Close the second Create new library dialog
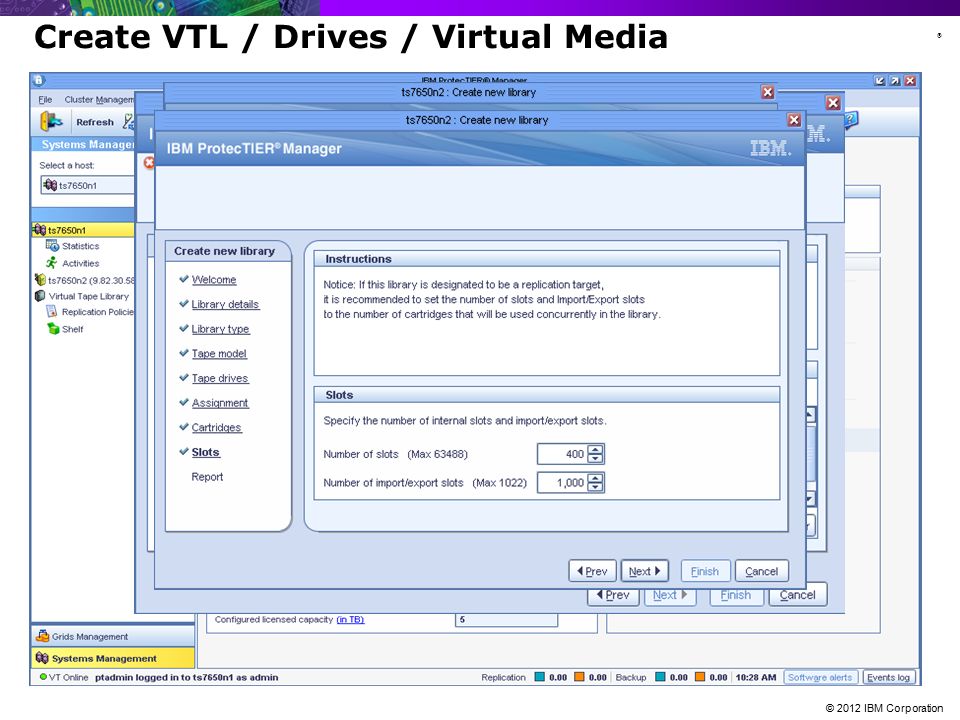The image size is (960, 720). tap(768, 92)
